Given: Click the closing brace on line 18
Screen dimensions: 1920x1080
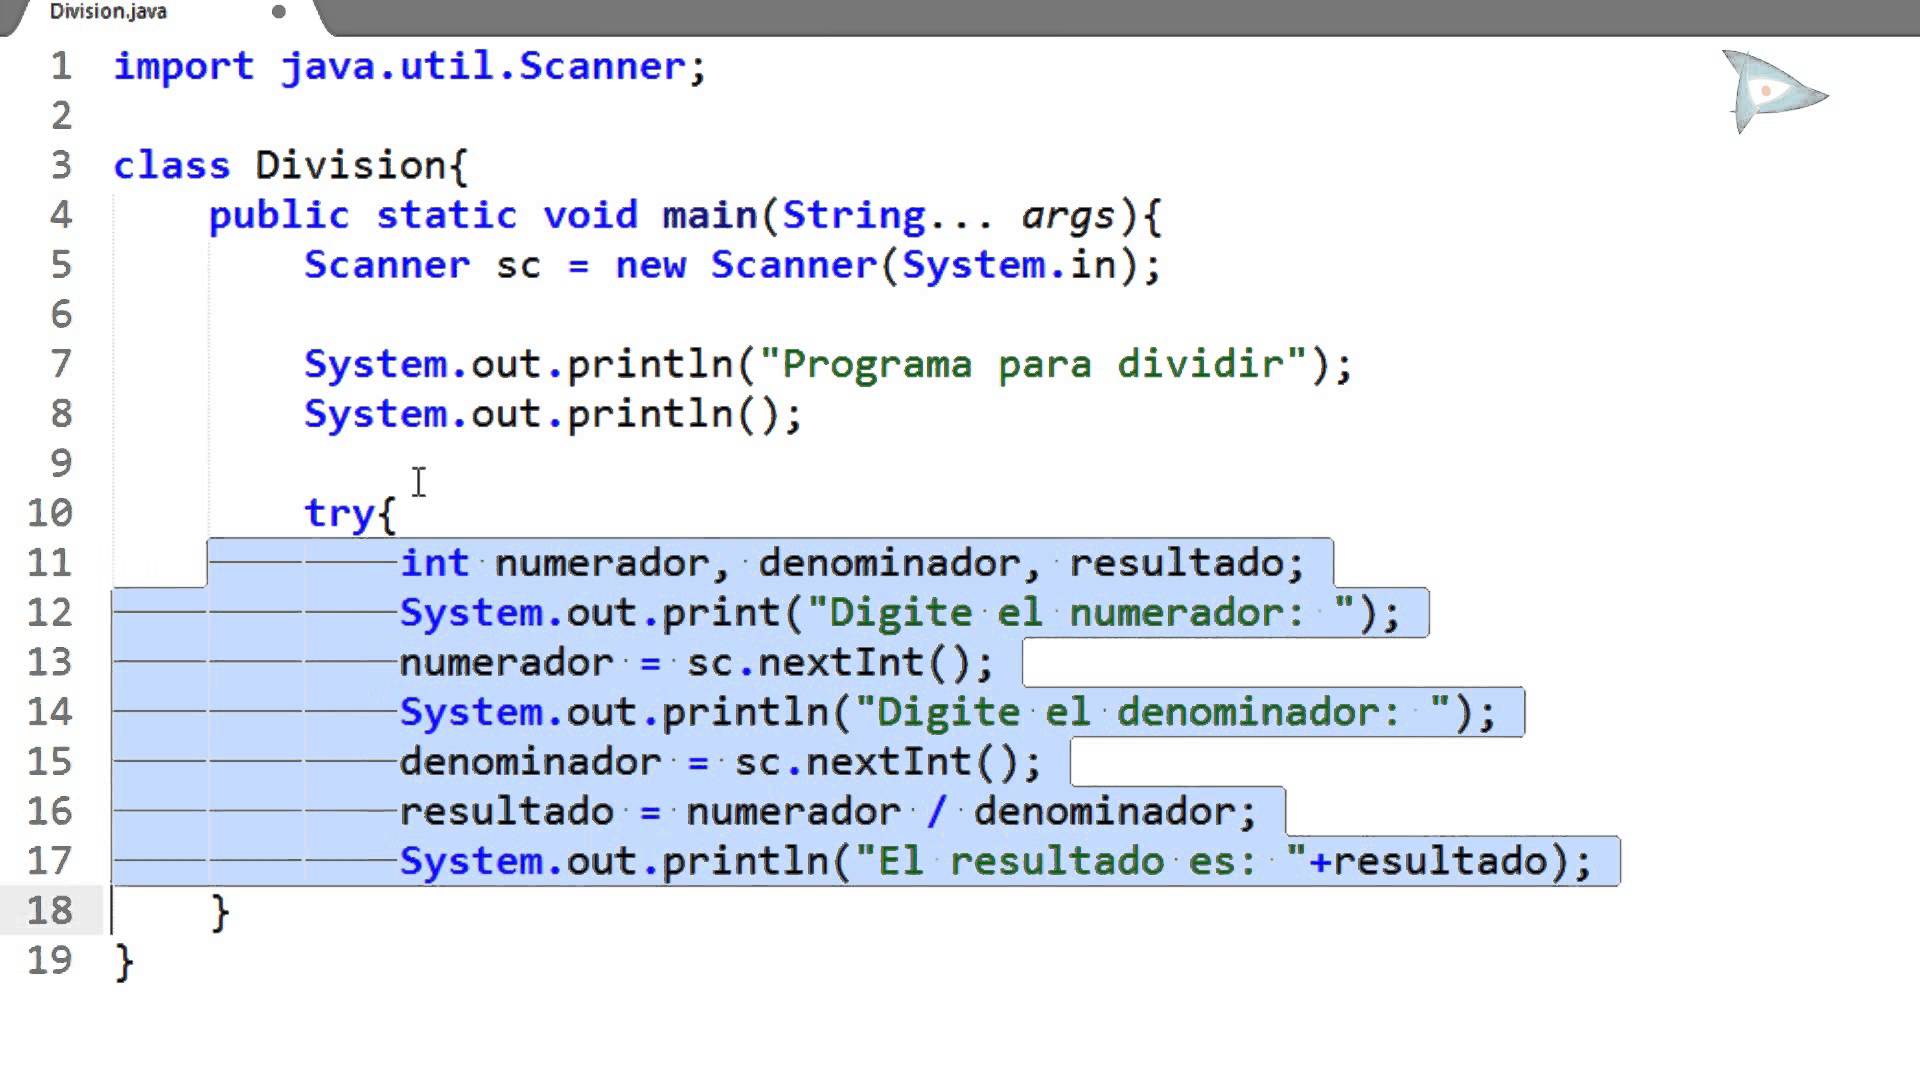Looking at the screenshot, I should click(220, 911).
